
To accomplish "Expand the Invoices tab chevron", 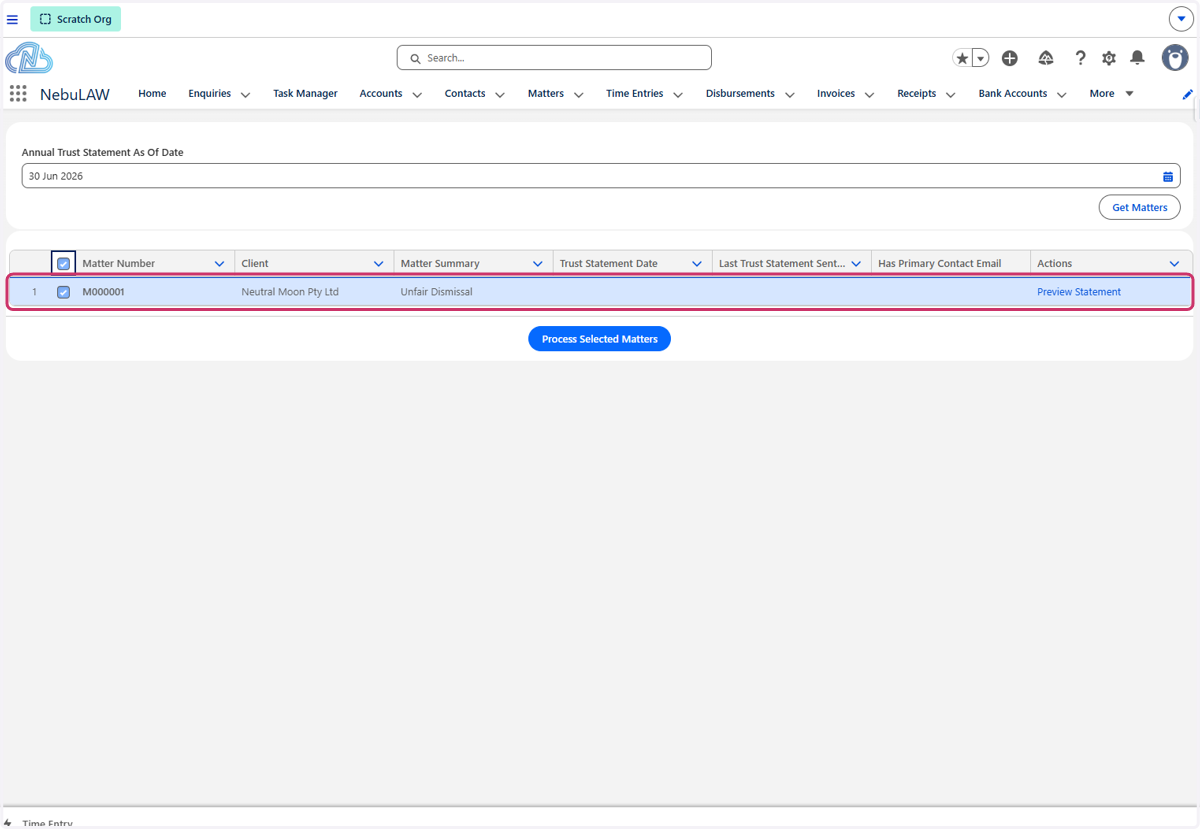I will (869, 94).
